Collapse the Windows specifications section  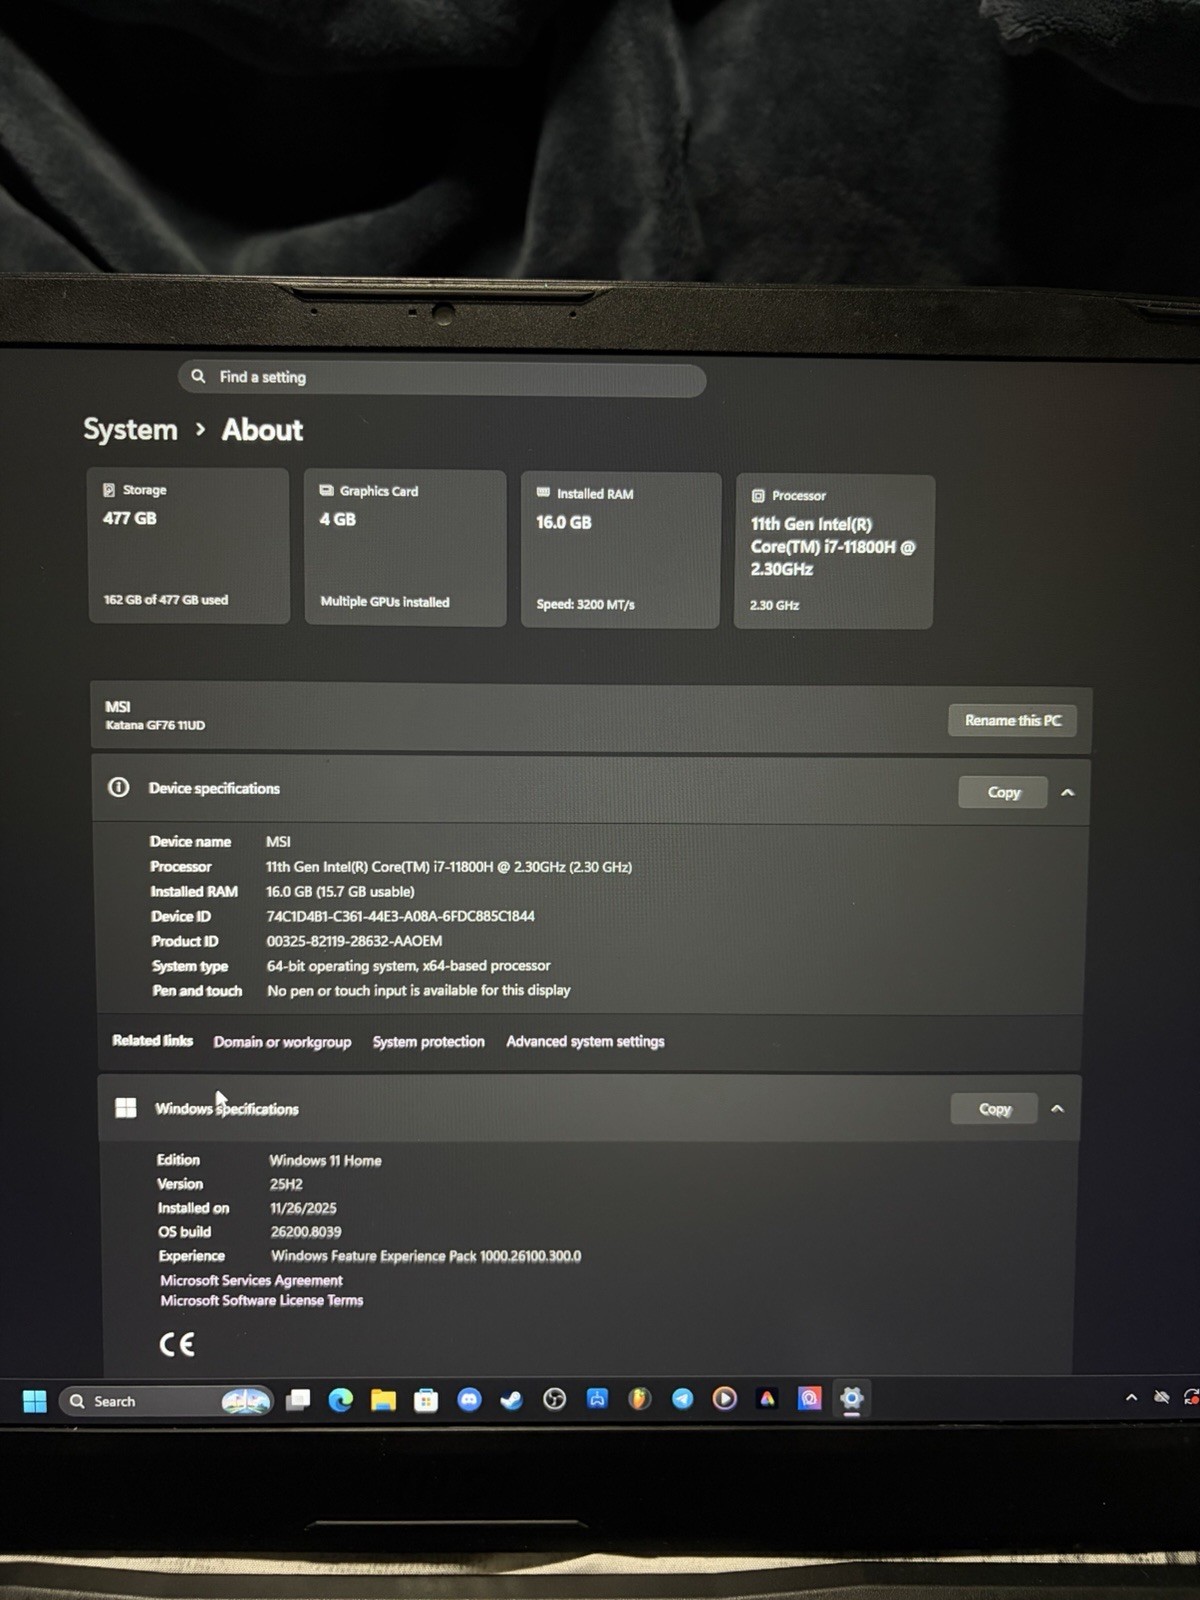(1057, 1108)
